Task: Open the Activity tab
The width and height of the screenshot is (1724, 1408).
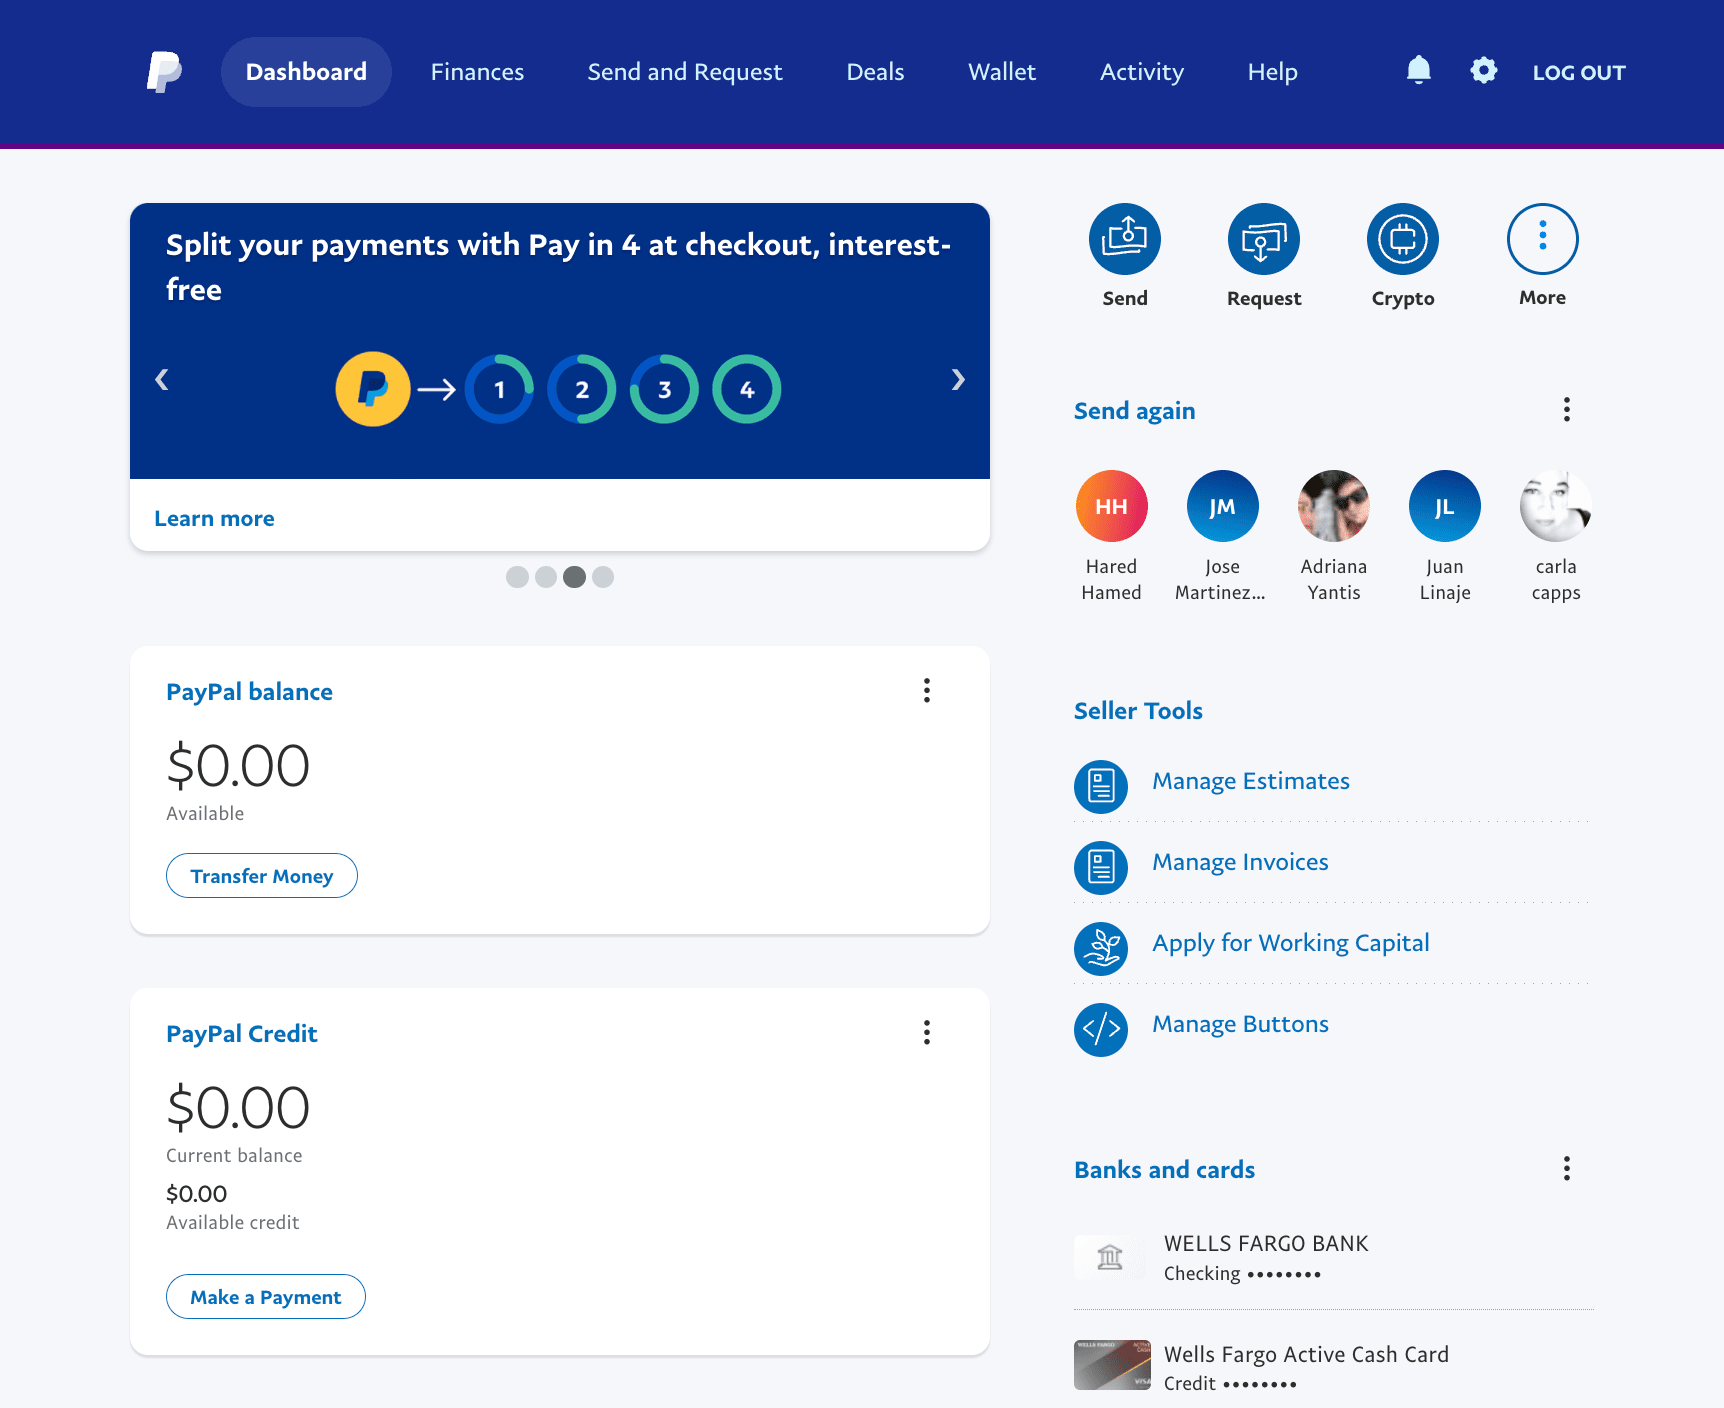Action: (x=1142, y=72)
